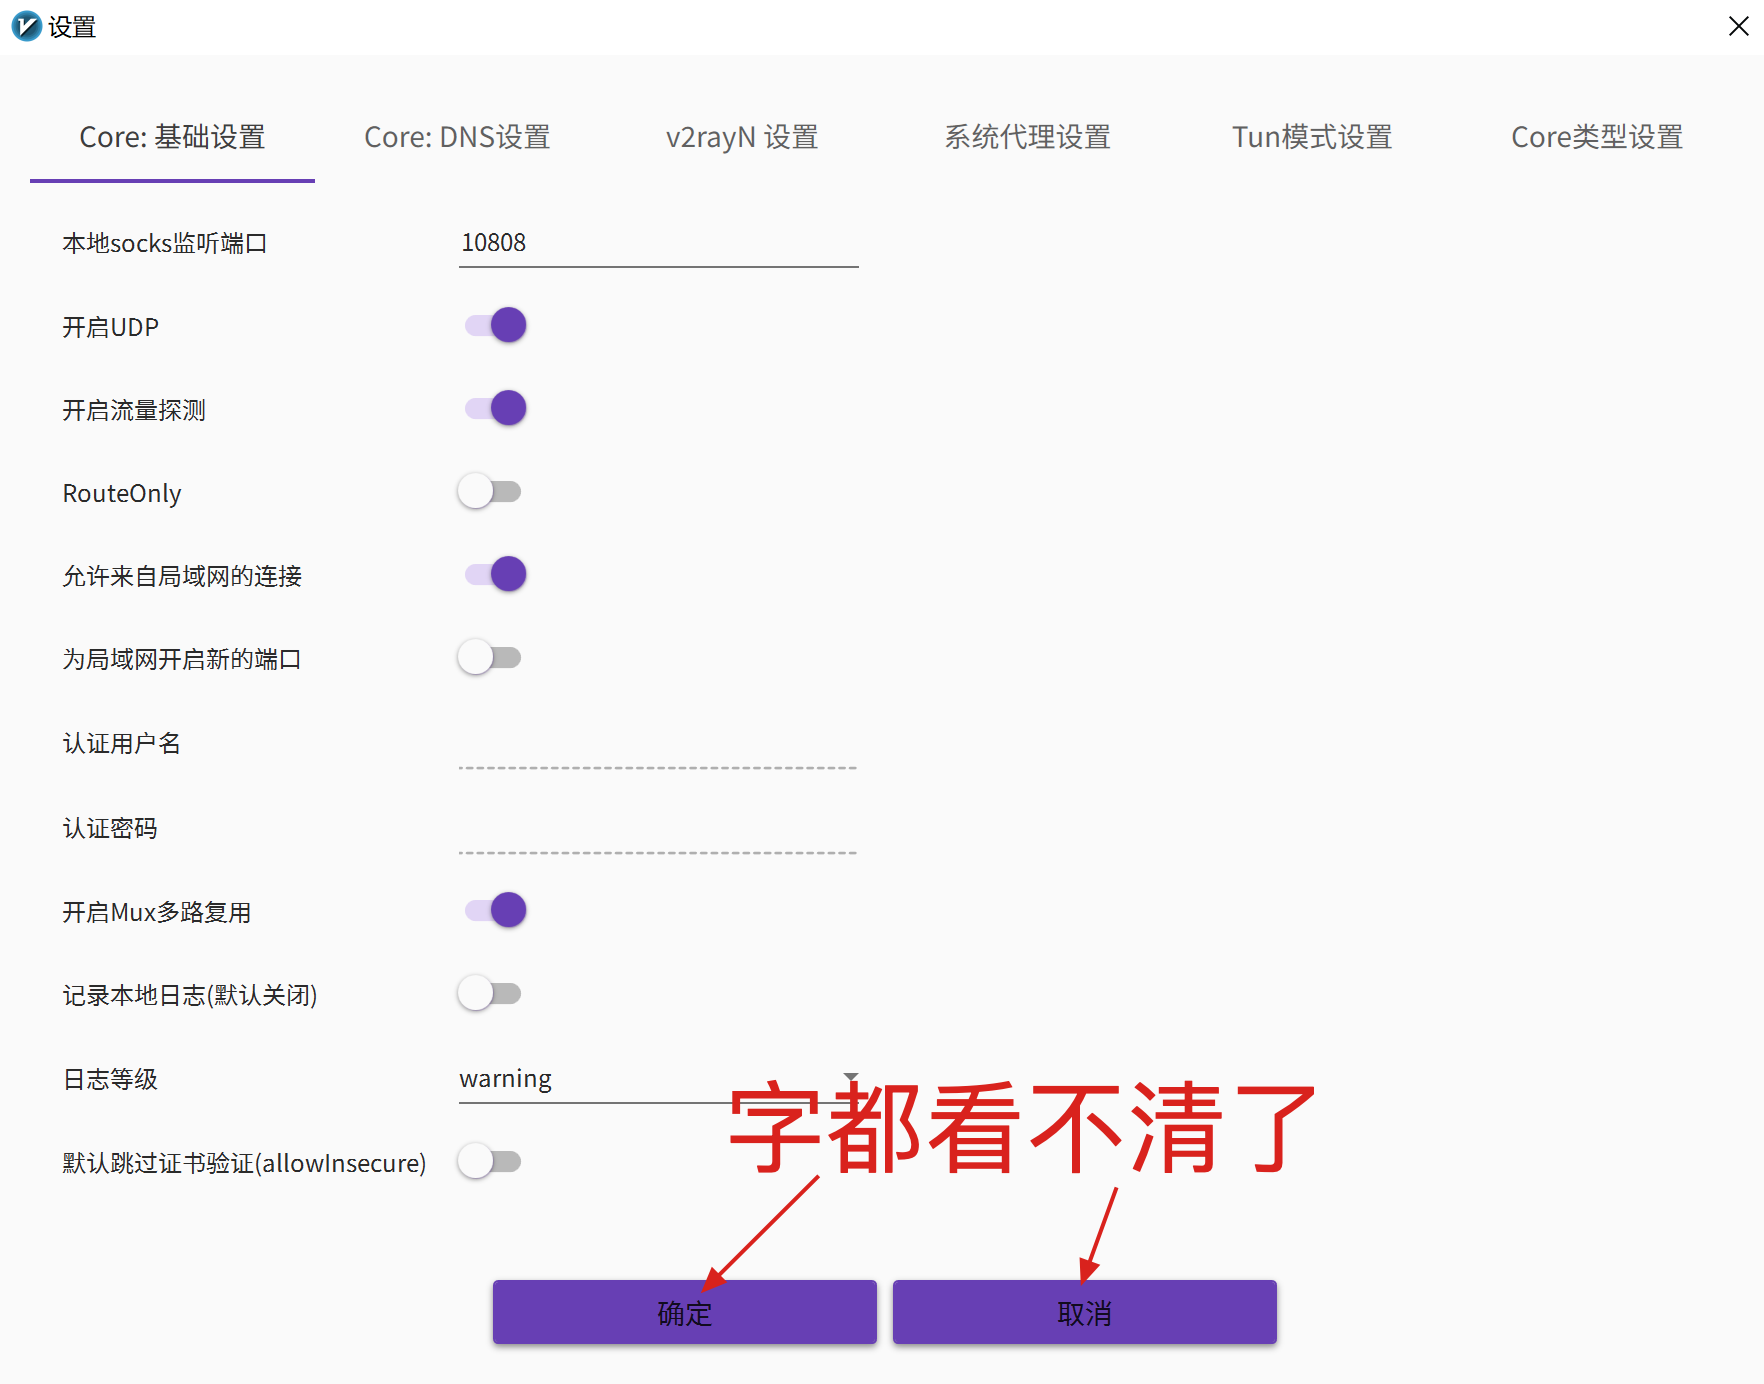Enable 为局域网开启新的端口 switch
Screen dimensions: 1764x1384
click(x=490, y=657)
